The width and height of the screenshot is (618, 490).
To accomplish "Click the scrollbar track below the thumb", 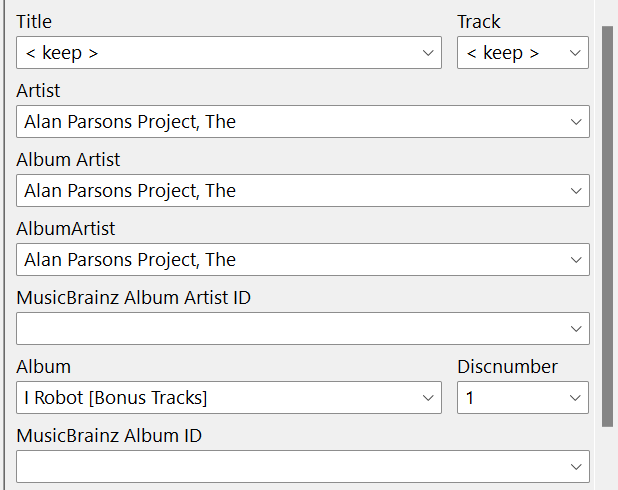I will click(608, 458).
